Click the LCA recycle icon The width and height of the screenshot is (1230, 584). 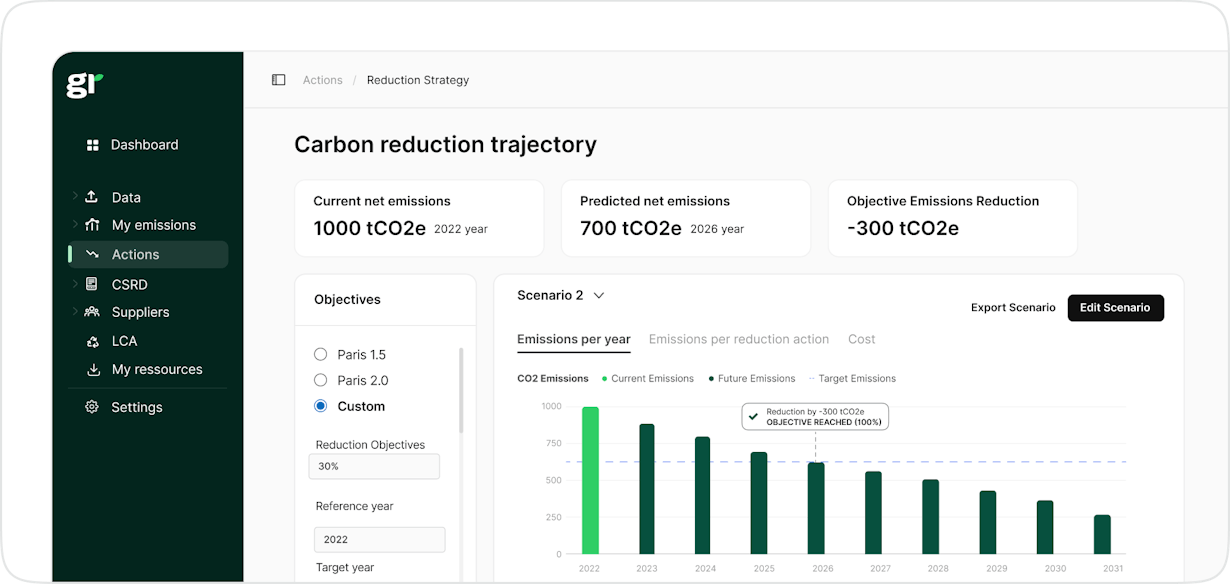(93, 341)
